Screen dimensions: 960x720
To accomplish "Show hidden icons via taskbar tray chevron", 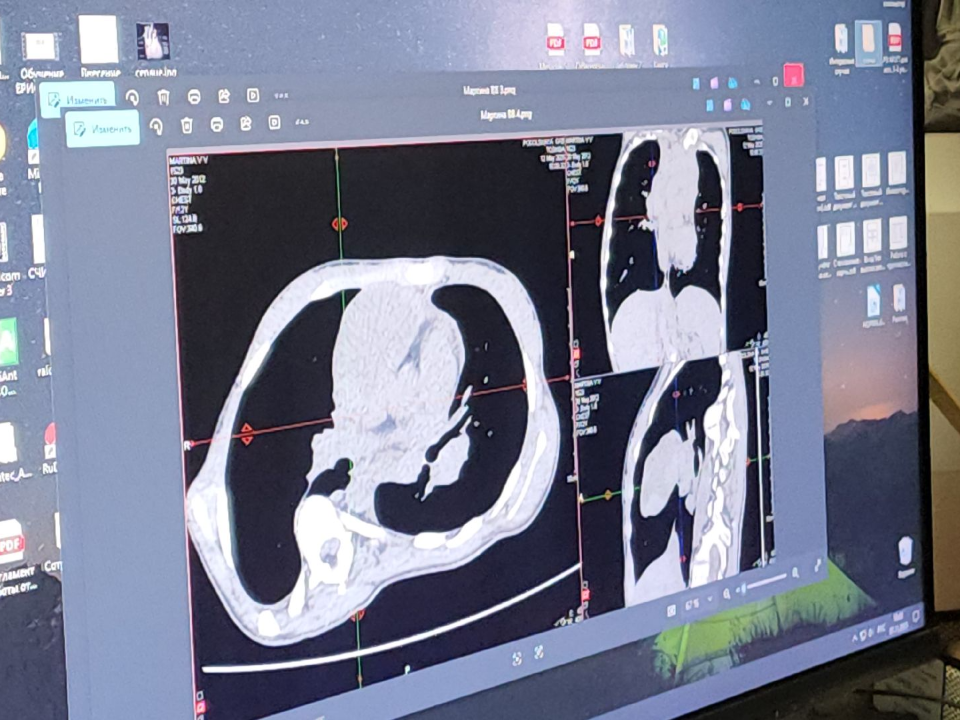I will (857, 638).
